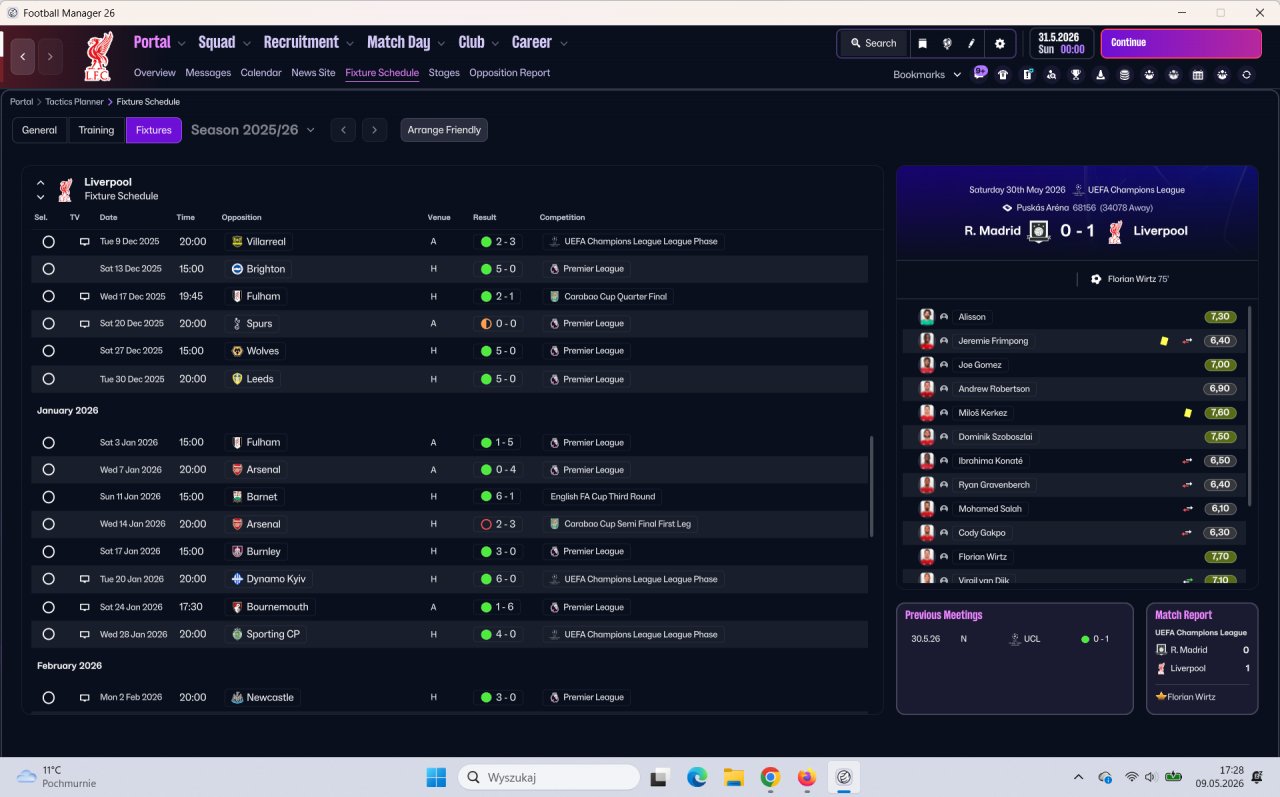Click the Liverpool club crest in header
1280x797 pixels.
tap(98, 56)
